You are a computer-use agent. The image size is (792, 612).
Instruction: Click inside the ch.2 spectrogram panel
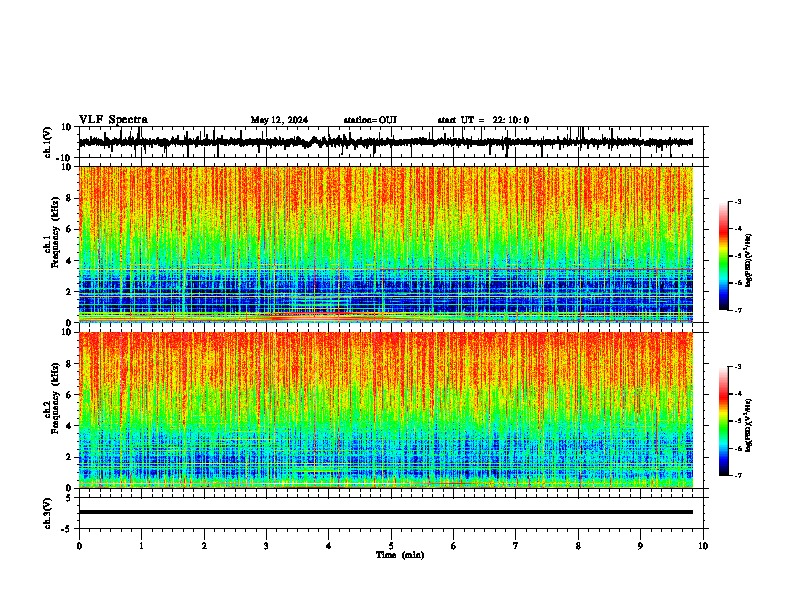click(x=385, y=410)
